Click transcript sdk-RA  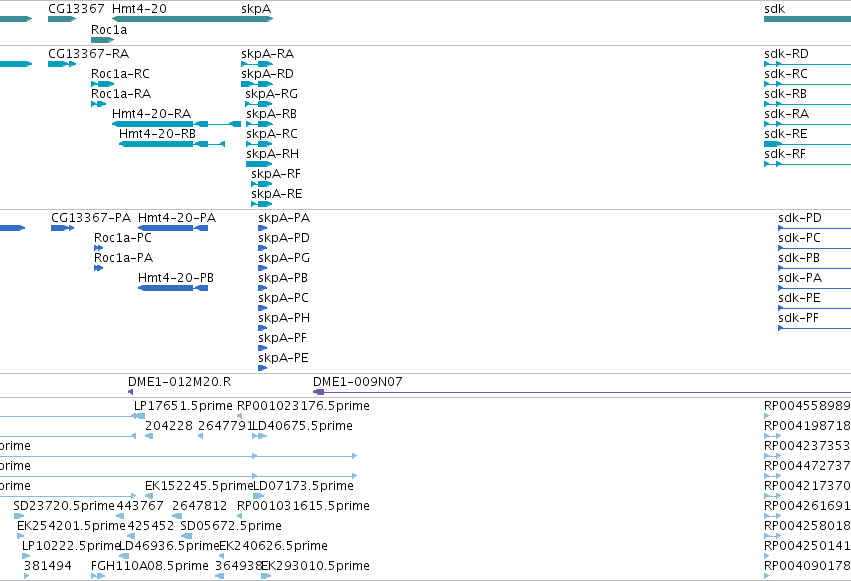(786, 114)
